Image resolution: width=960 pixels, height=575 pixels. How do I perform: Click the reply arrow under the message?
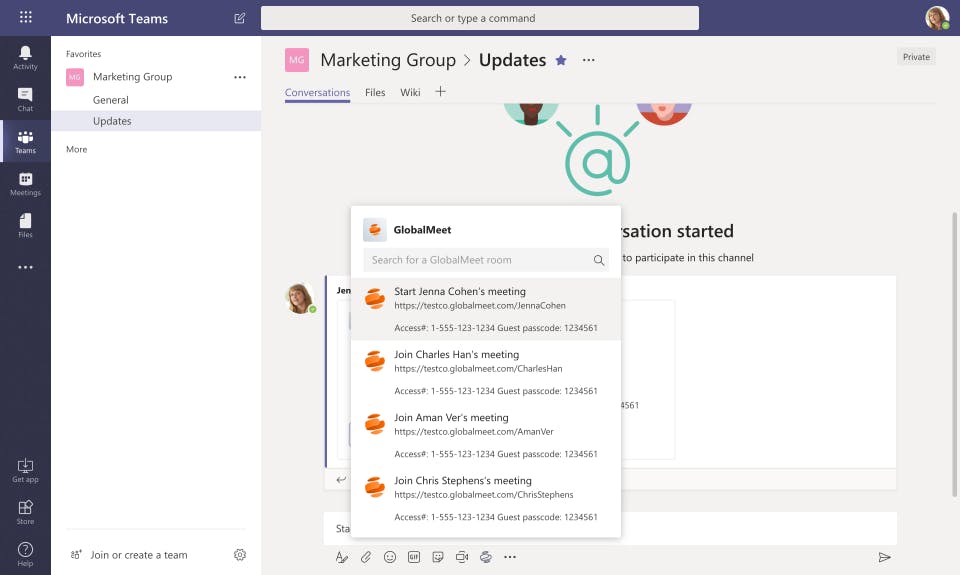pyautogui.click(x=341, y=479)
